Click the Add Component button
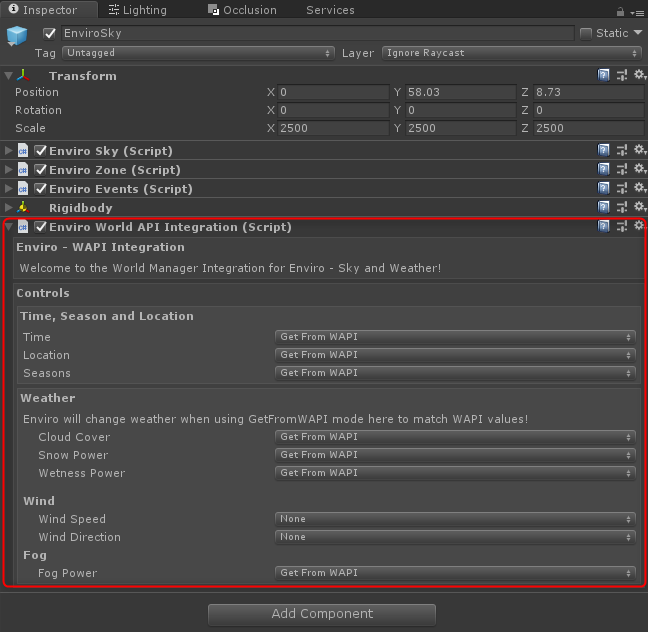This screenshot has width=648, height=632. pyautogui.click(x=322, y=614)
